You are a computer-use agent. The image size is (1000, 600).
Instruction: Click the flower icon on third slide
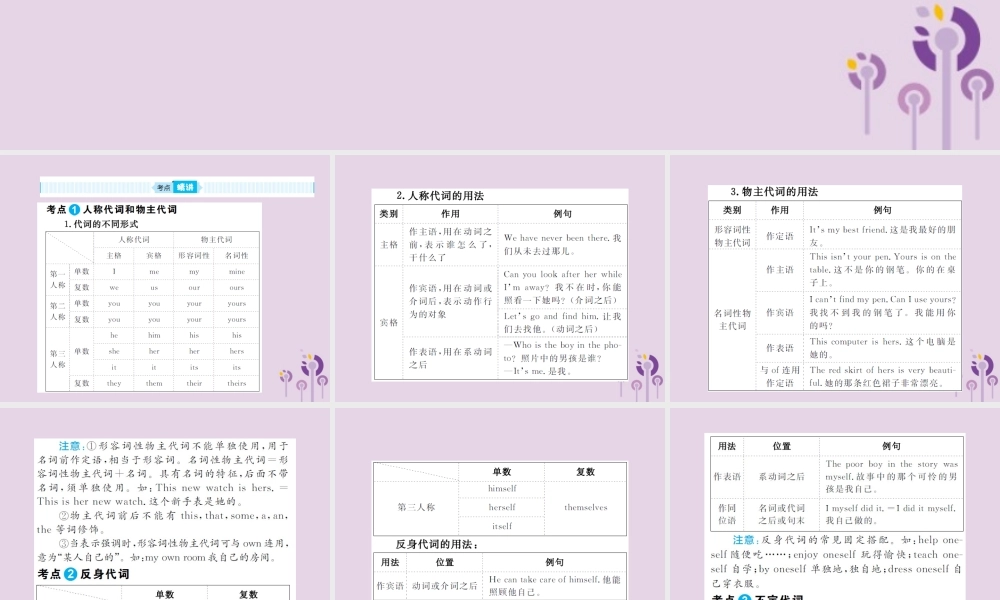coord(980,375)
